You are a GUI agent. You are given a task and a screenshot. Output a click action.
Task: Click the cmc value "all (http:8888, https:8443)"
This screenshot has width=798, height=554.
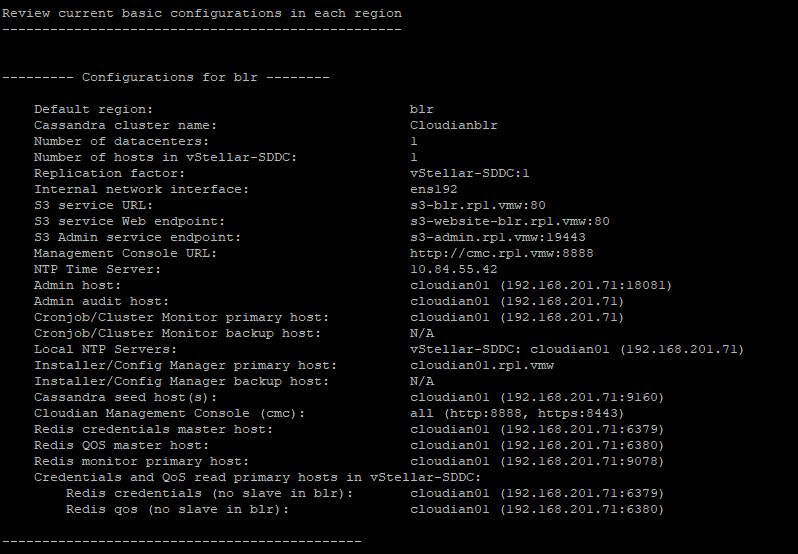(517, 413)
